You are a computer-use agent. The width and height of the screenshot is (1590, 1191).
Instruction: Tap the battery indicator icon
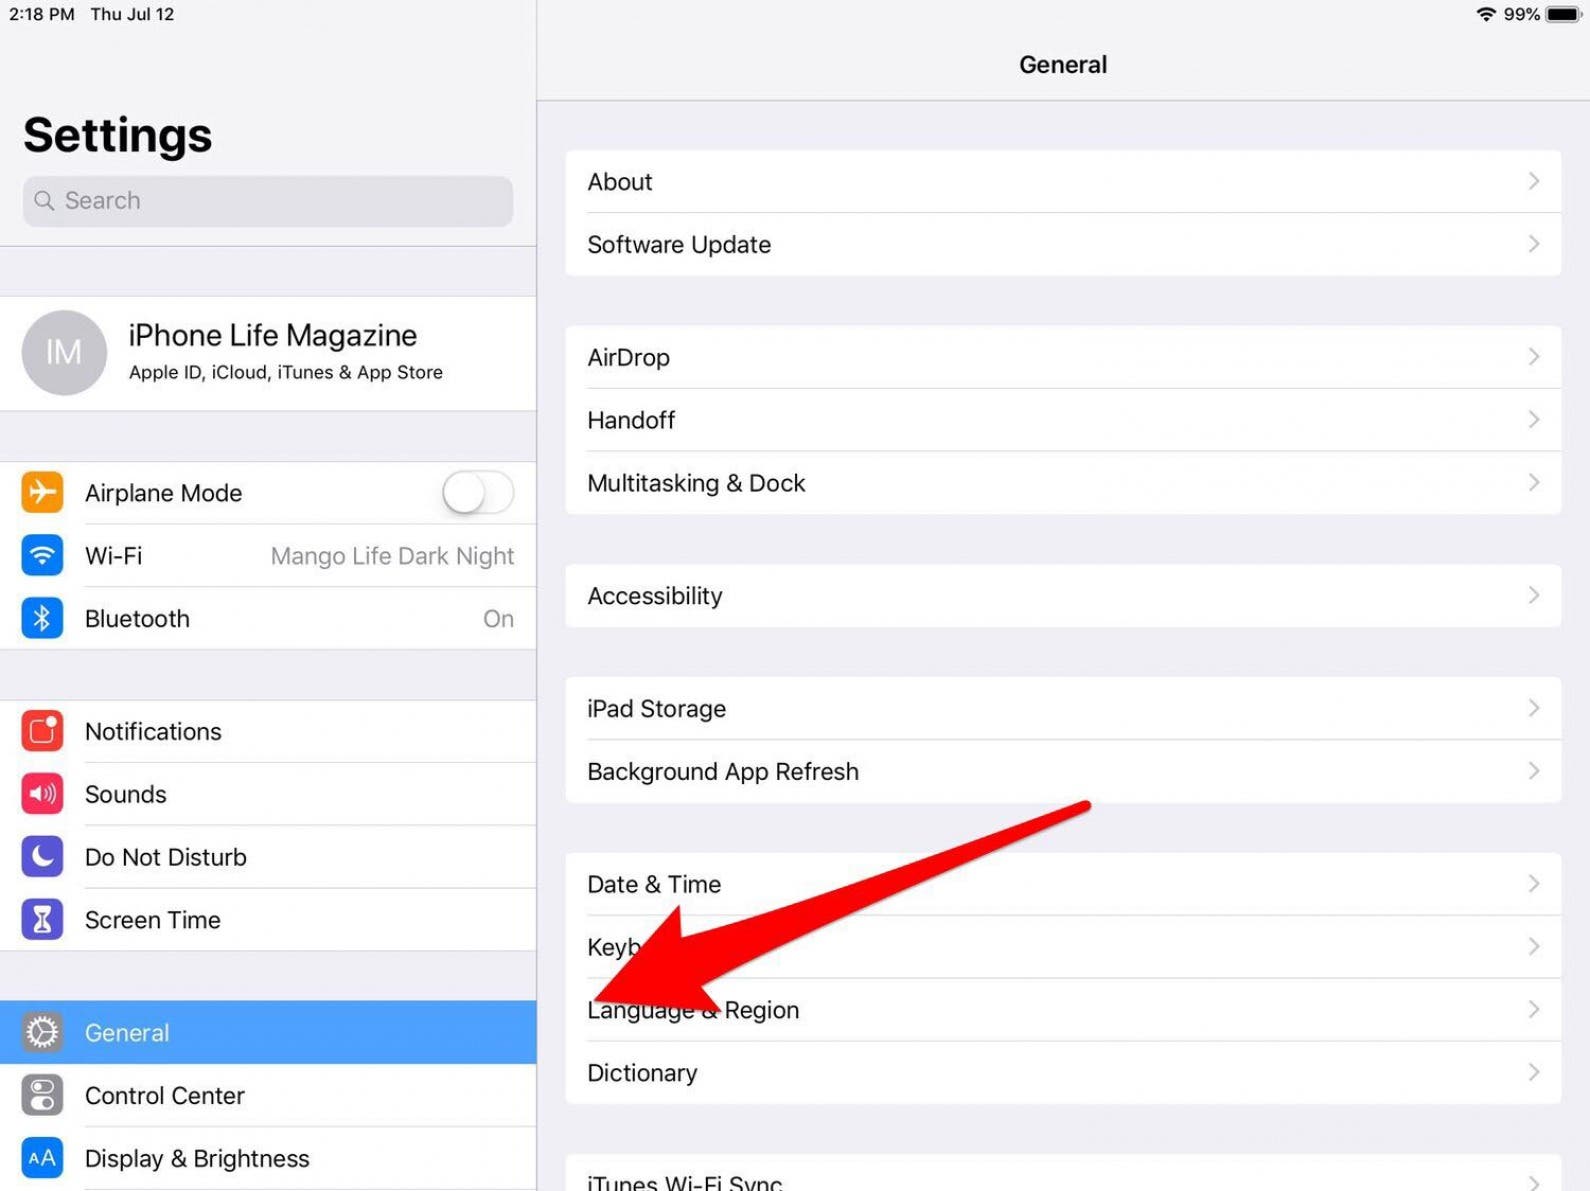click(1563, 14)
